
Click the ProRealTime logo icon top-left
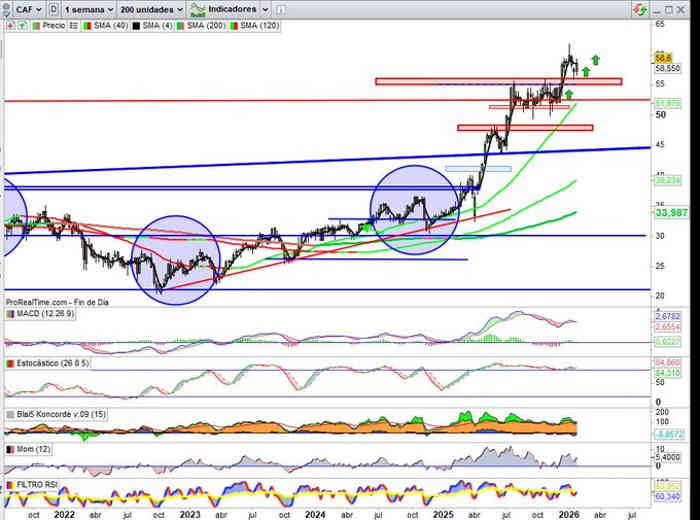pos(8,8)
